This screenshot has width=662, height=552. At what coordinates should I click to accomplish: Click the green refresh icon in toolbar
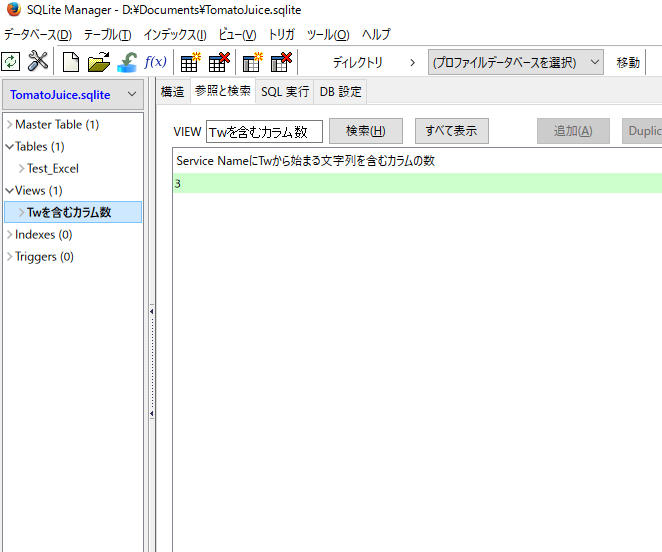click(x=11, y=62)
